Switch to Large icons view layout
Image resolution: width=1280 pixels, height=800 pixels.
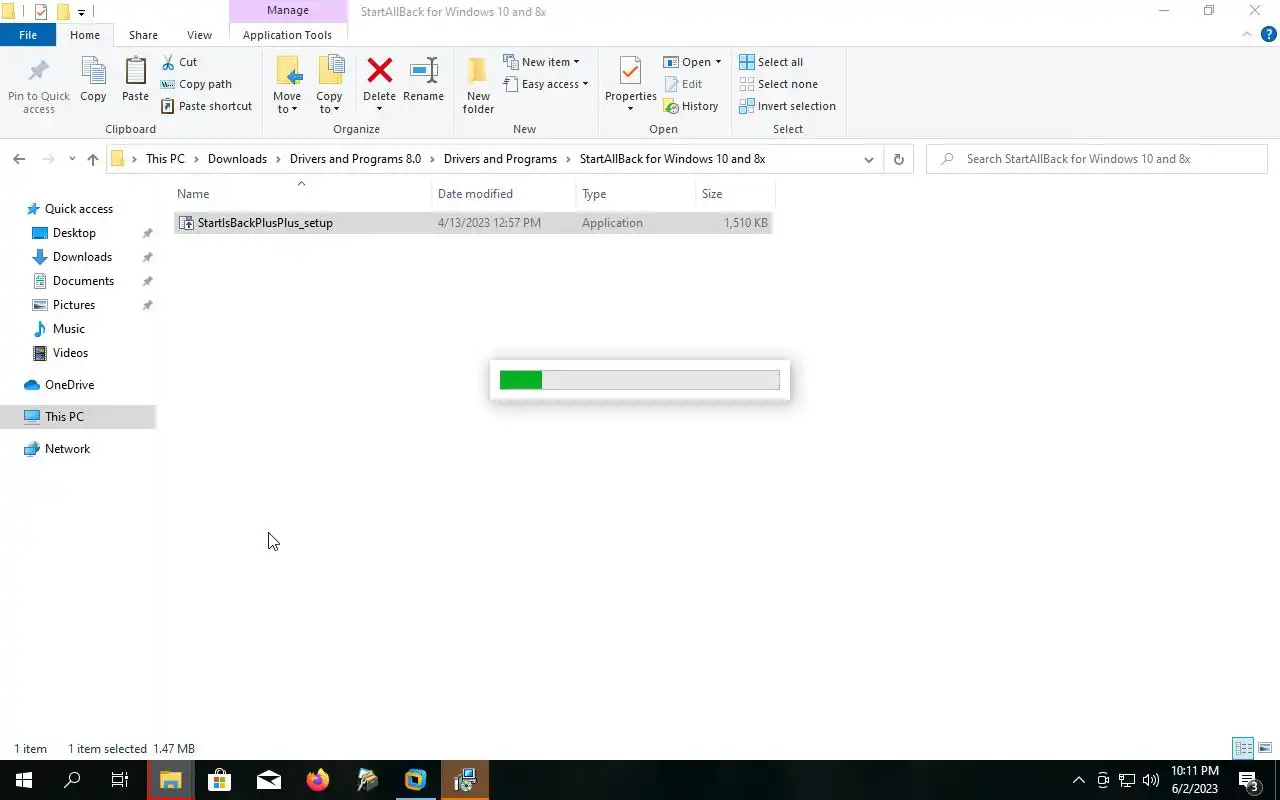point(1265,748)
